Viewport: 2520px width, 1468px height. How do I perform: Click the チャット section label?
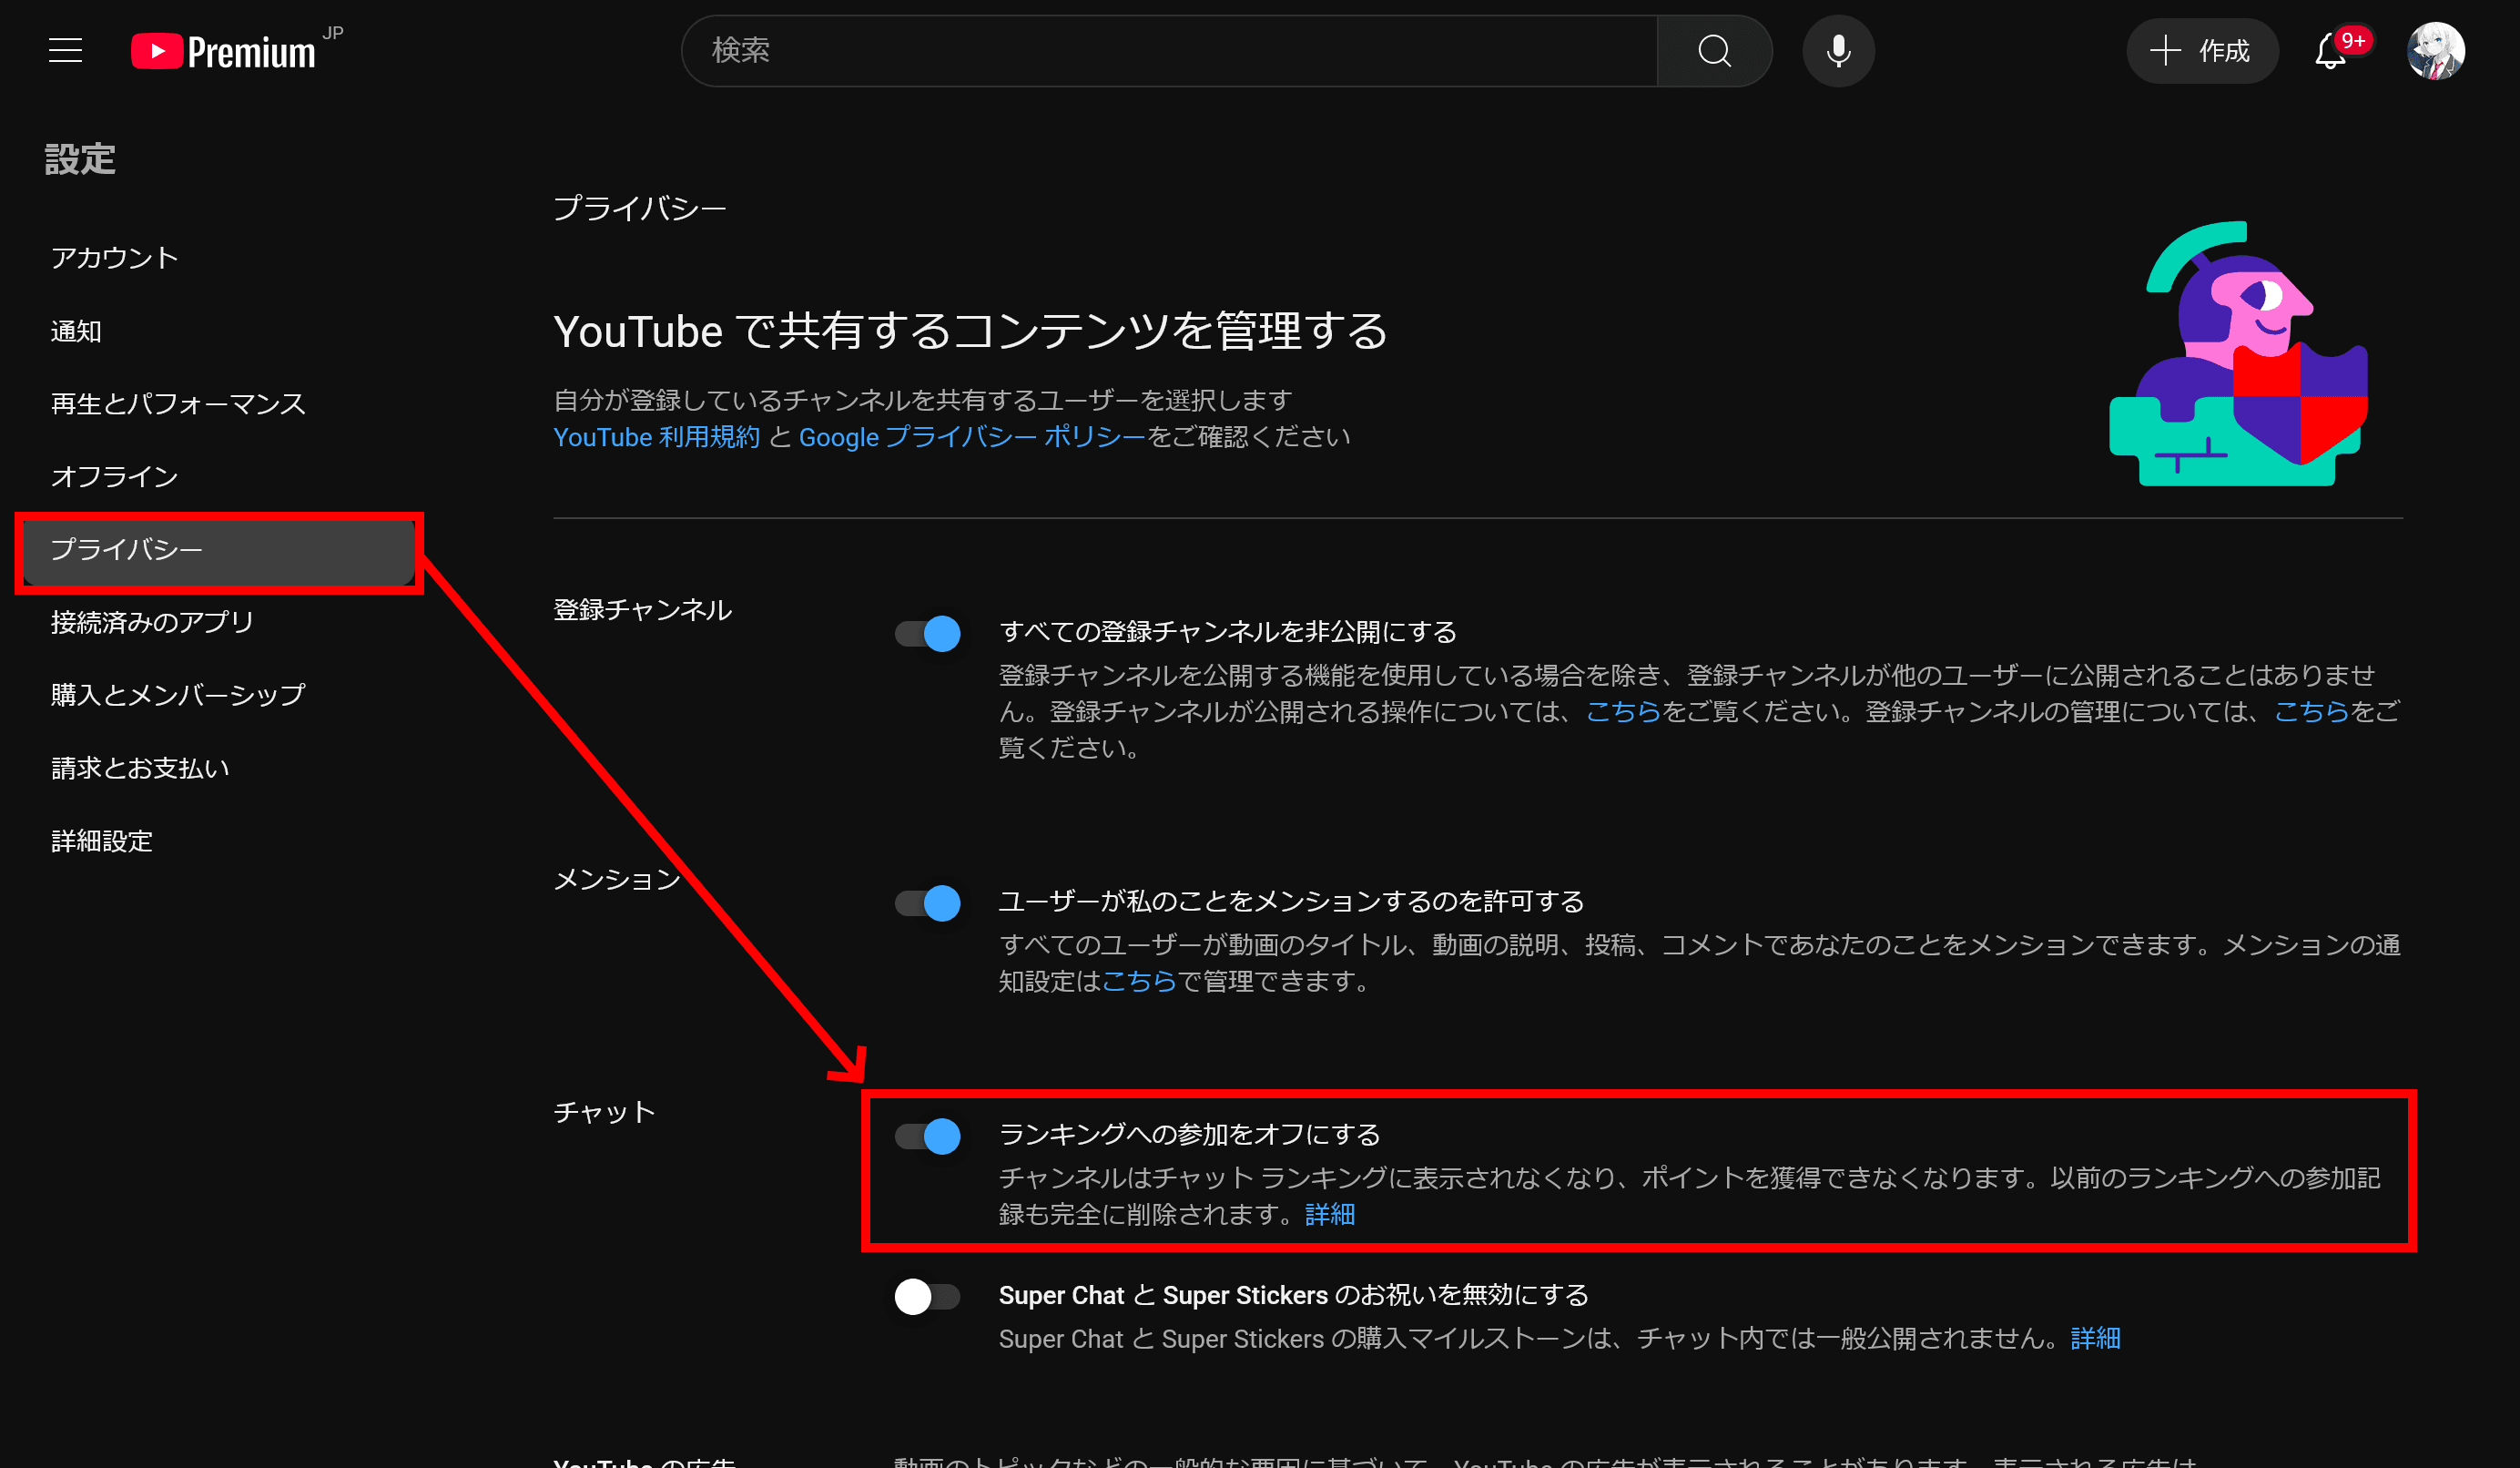pyautogui.click(x=604, y=1112)
